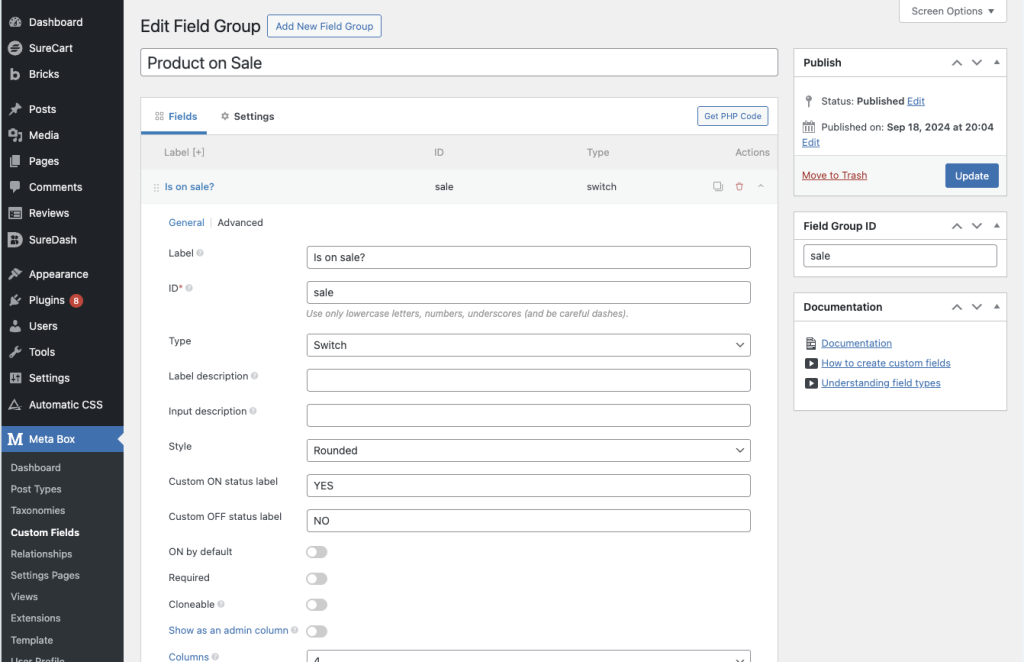Viewport: 1024px width, 662px height.
Task: Toggle the 'Show as an admin column' switch
Action: point(317,631)
